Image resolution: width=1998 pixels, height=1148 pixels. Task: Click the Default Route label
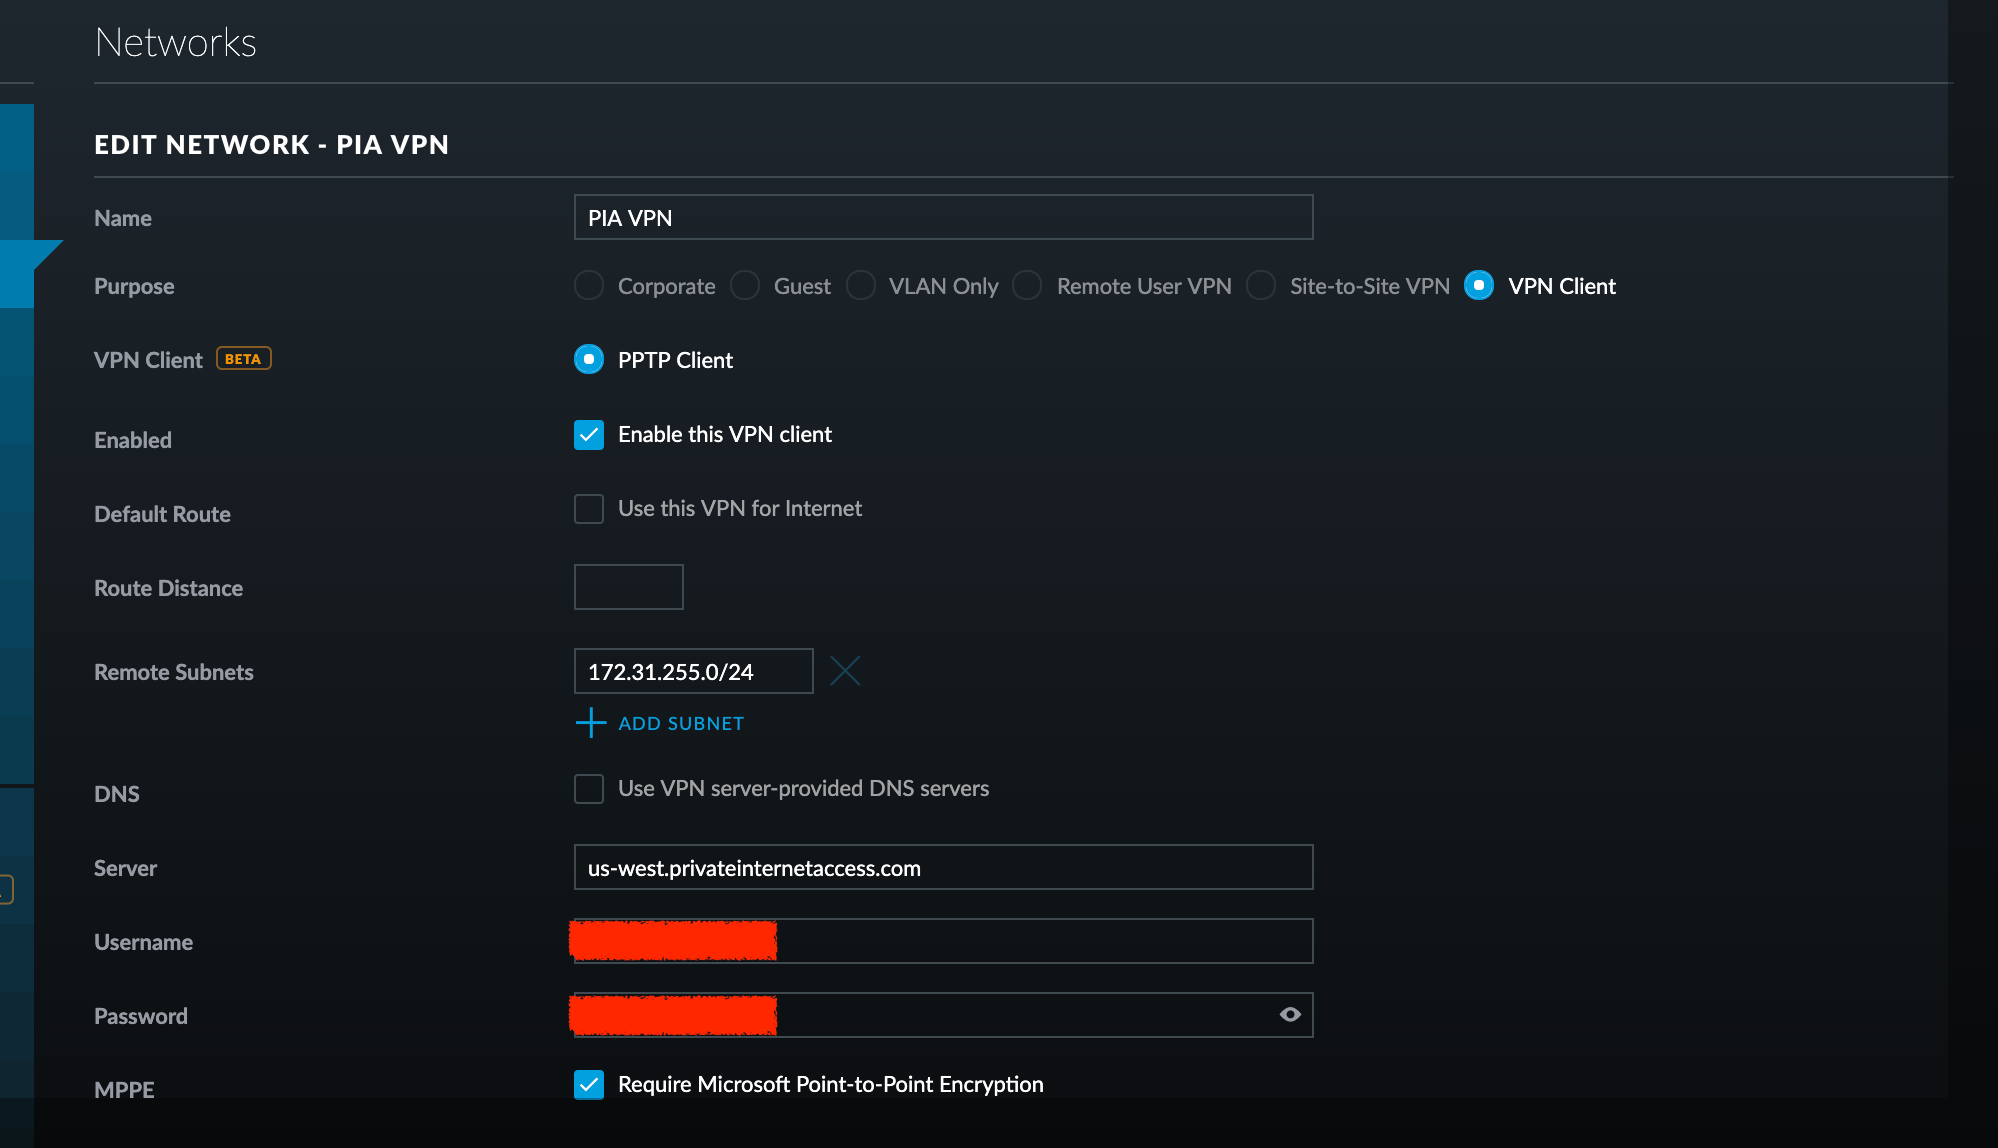click(162, 514)
